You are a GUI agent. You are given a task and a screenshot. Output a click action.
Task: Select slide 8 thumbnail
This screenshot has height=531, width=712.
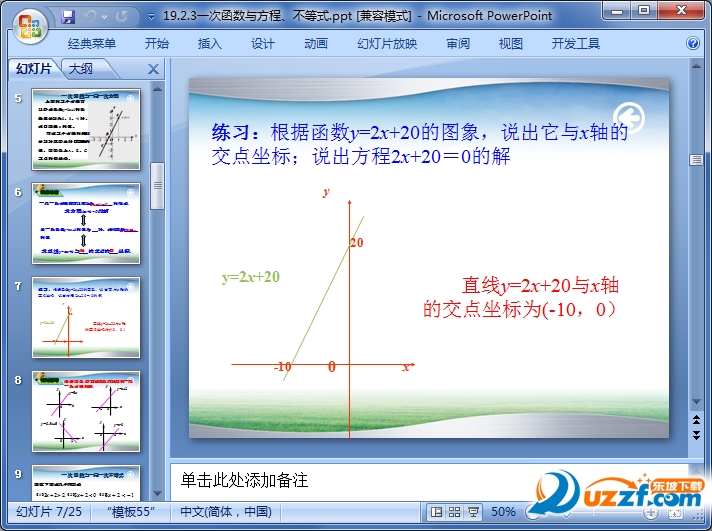86,410
